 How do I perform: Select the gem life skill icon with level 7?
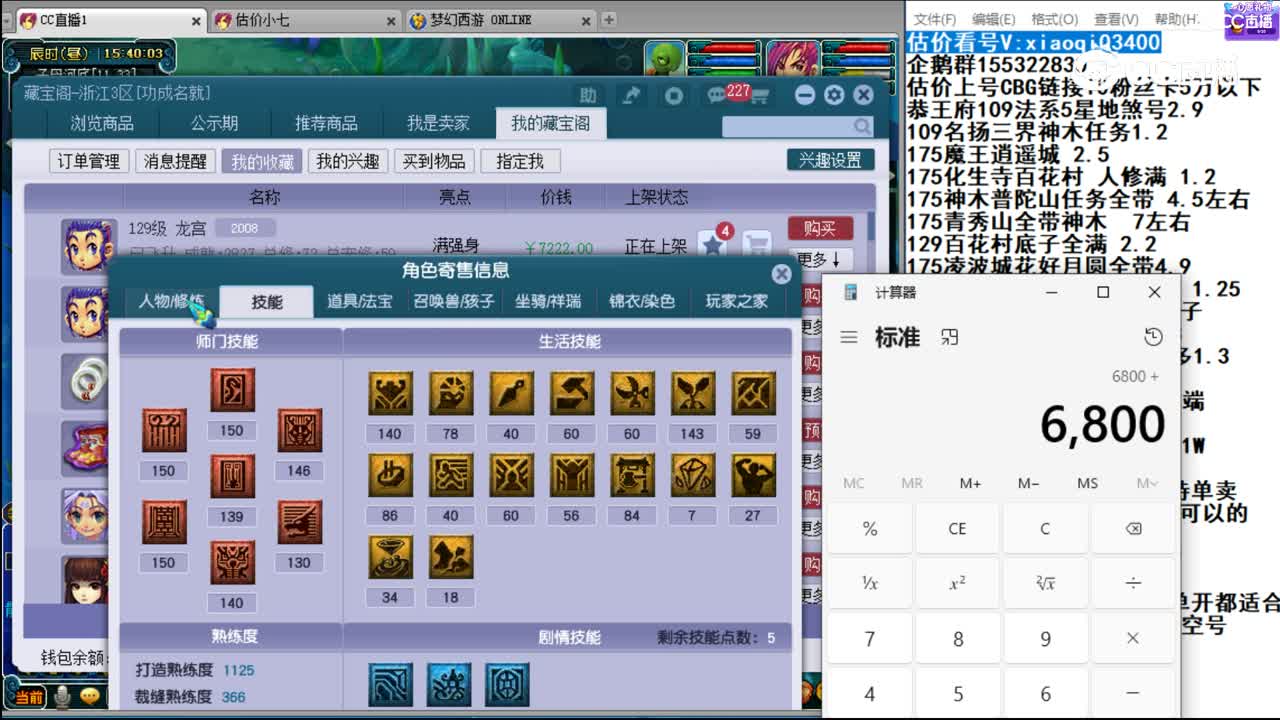(x=692, y=476)
